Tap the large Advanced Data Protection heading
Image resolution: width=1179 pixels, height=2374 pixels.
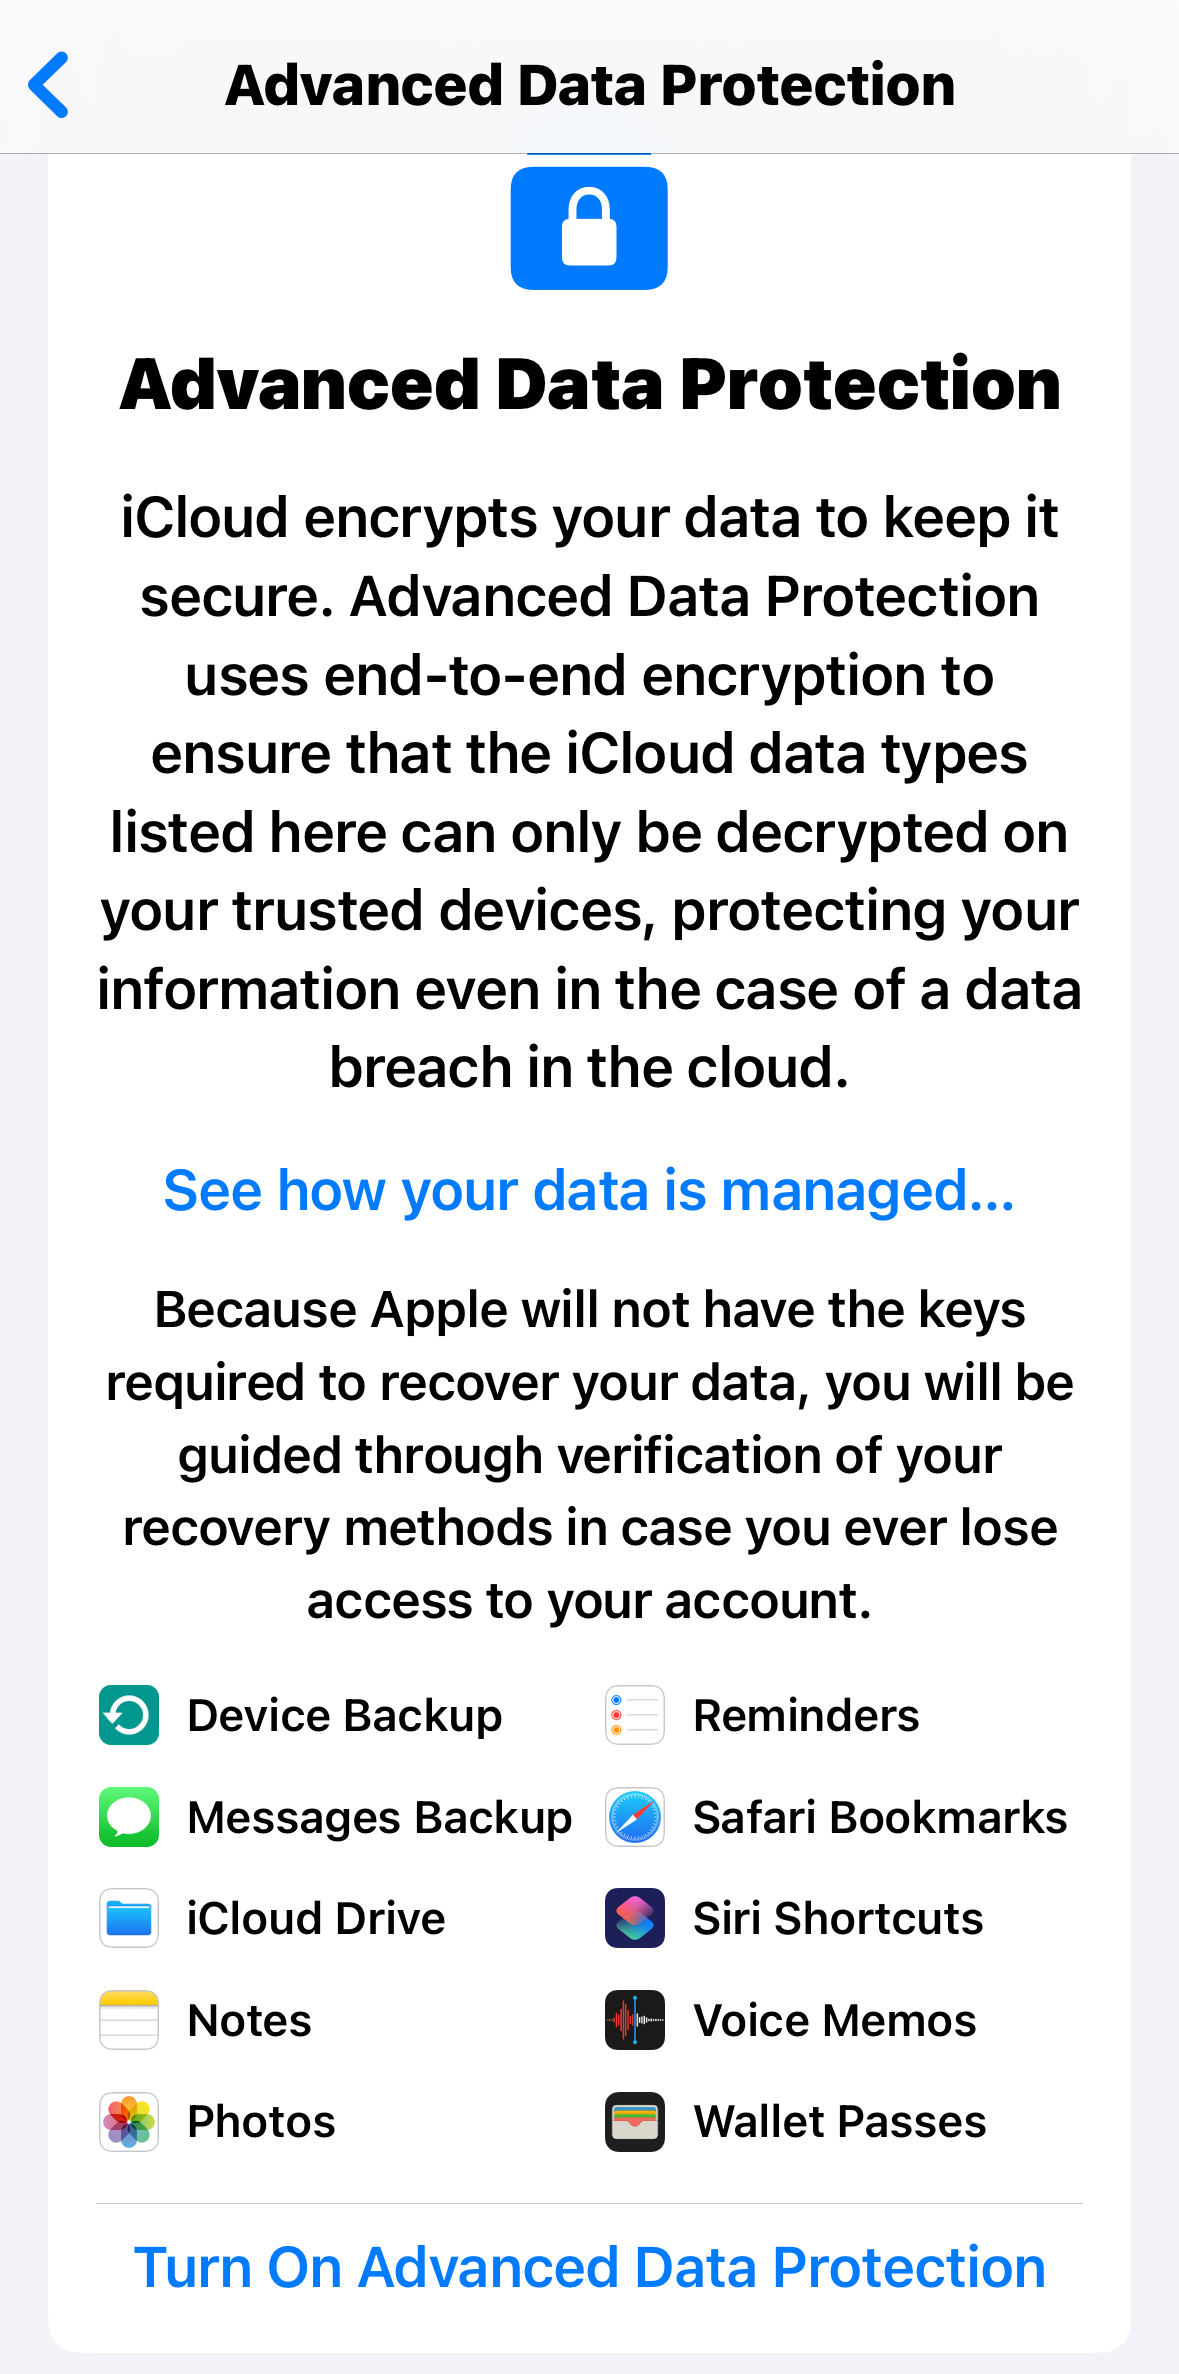590,385
